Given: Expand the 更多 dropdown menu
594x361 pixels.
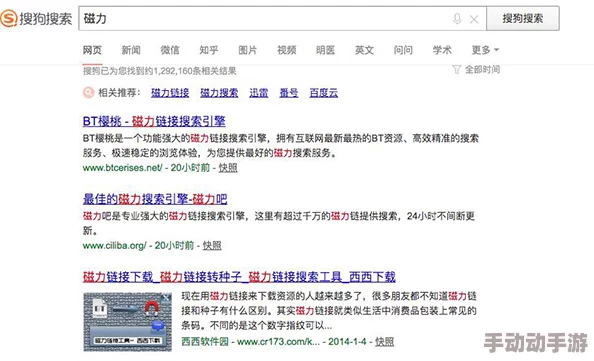Looking at the screenshot, I should (485, 50).
